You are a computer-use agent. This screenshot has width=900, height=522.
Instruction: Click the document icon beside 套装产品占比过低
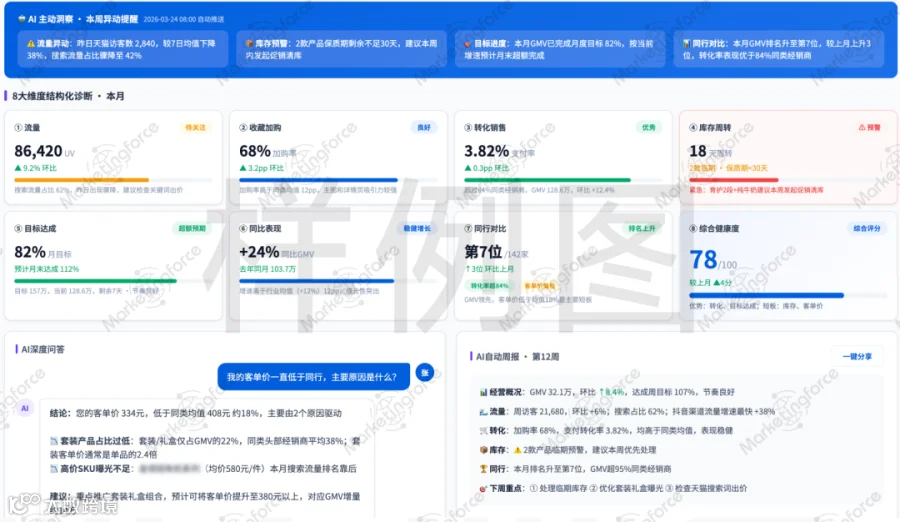54,441
